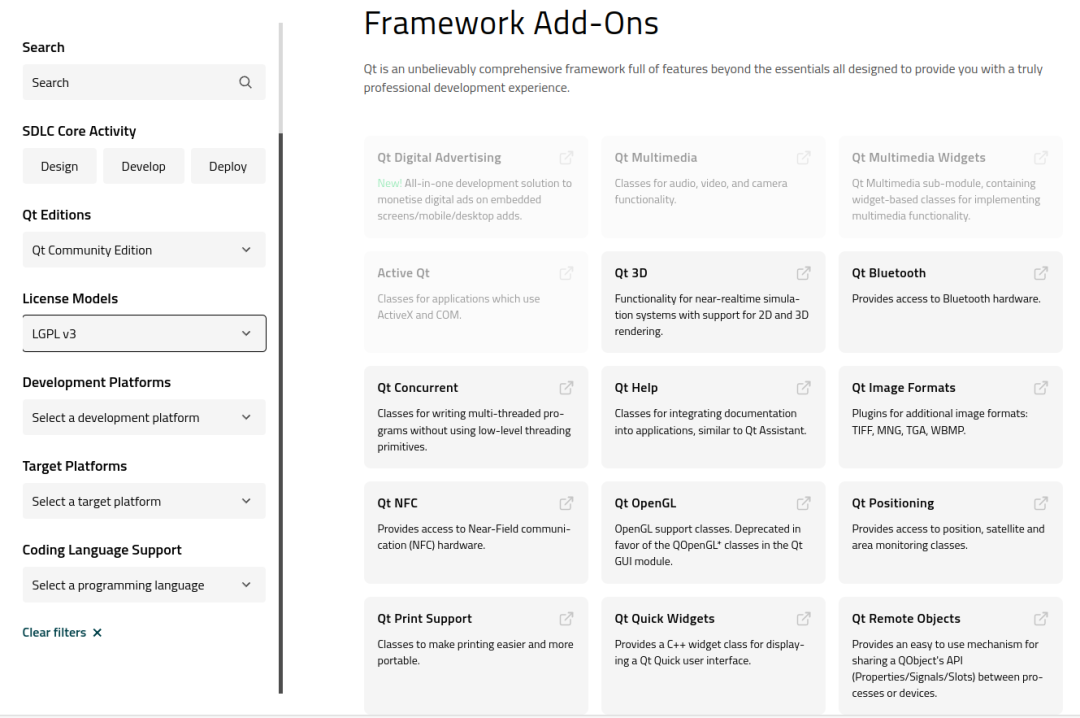The image size is (1080, 718).
Task: Click the X icon beside Clear filters
Action: (x=97, y=633)
